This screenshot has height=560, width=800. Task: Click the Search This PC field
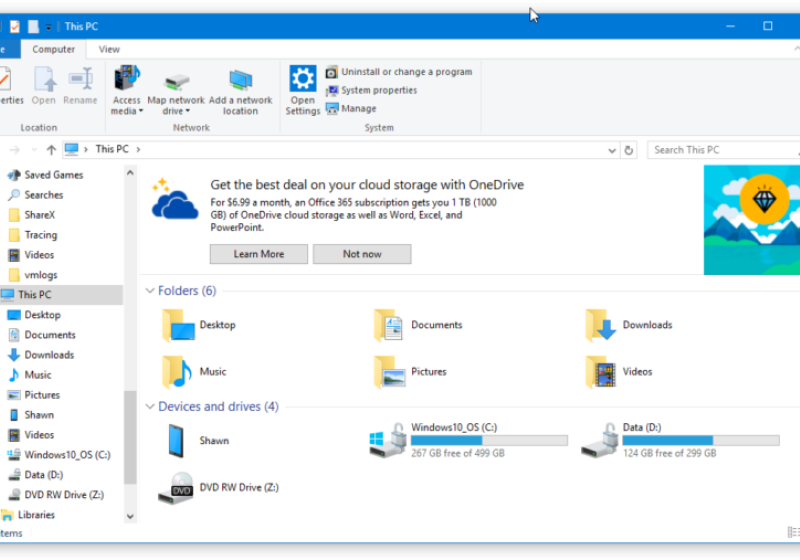720,150
